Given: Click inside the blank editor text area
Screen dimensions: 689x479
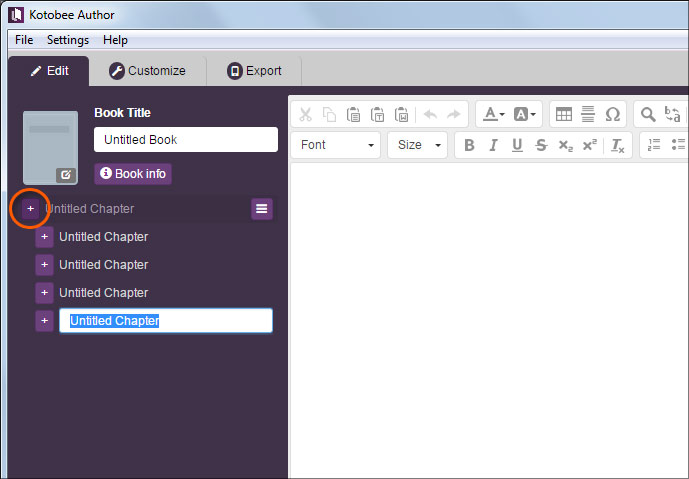Looking at the screenshot, I should point(489,321).
